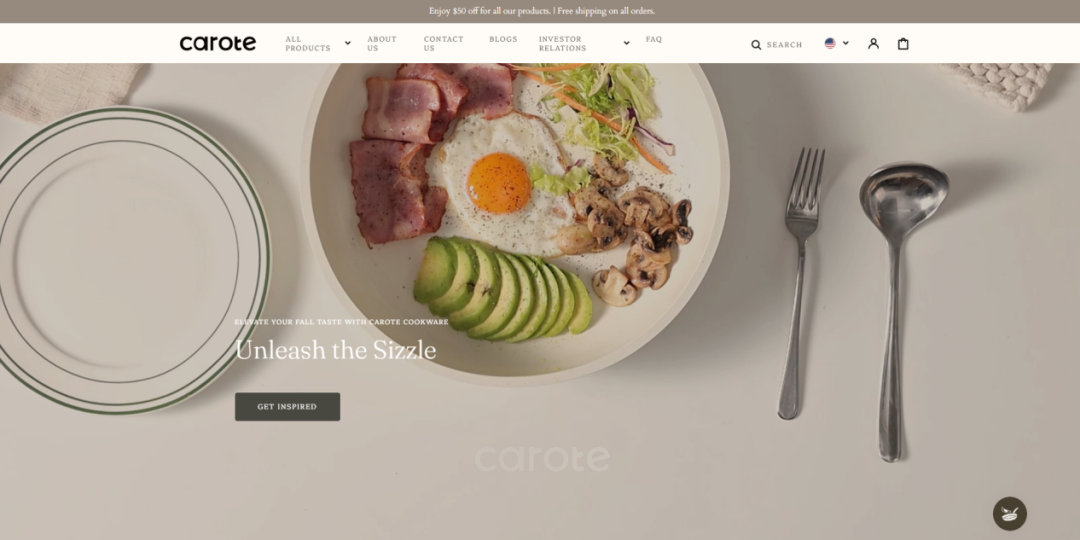Go to the Contact Us page
This screenshot has height=540, width=1080.
[x=443, y=43]
